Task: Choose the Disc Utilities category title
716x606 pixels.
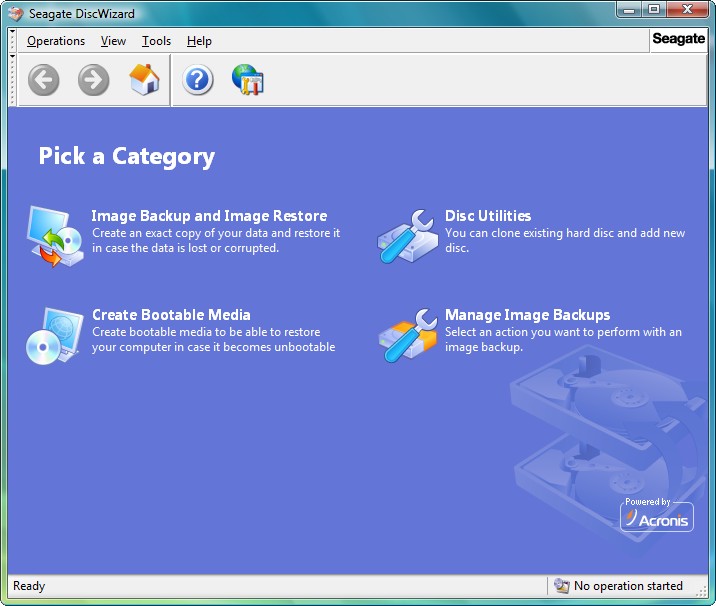Action: click(488, 216)
